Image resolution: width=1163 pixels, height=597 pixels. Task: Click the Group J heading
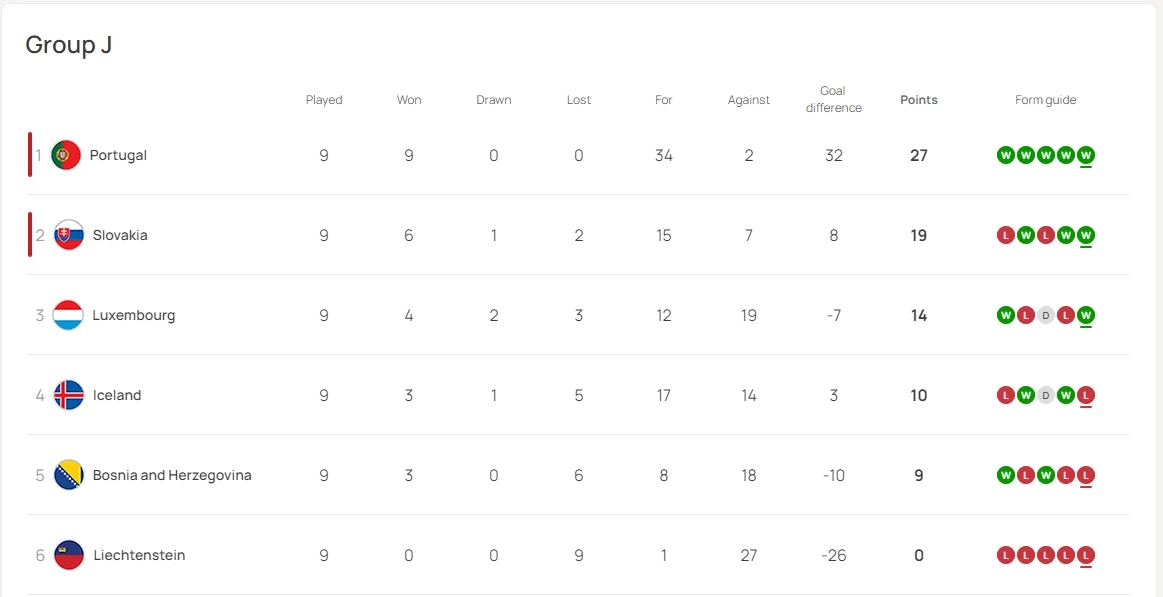point(69,45)
